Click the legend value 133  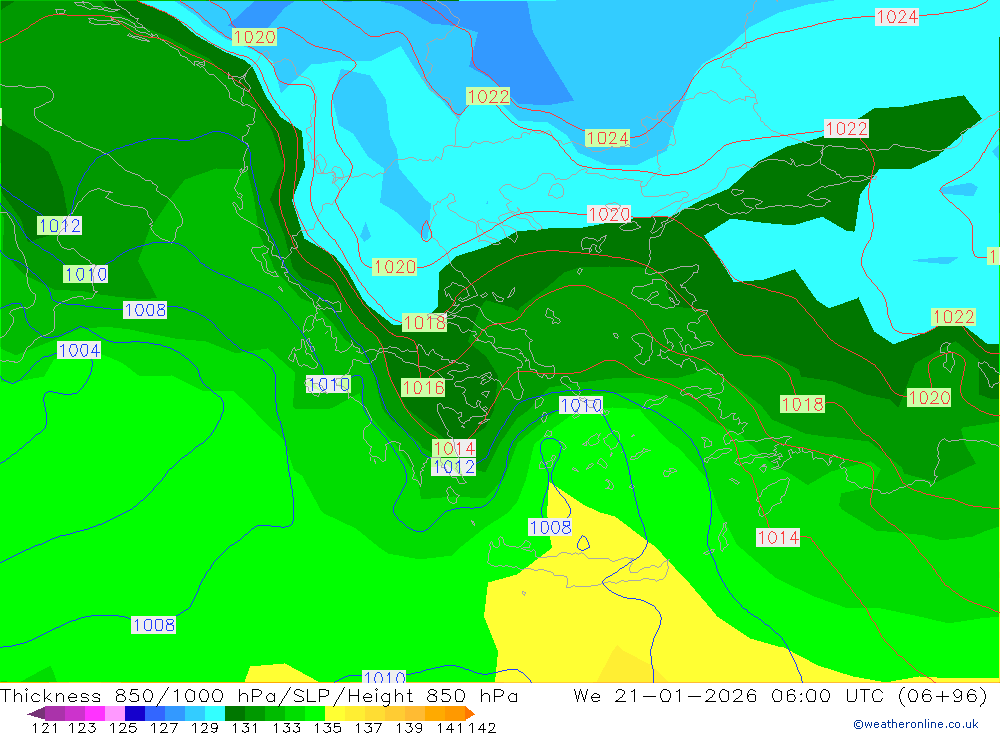(x=286, y=727)
